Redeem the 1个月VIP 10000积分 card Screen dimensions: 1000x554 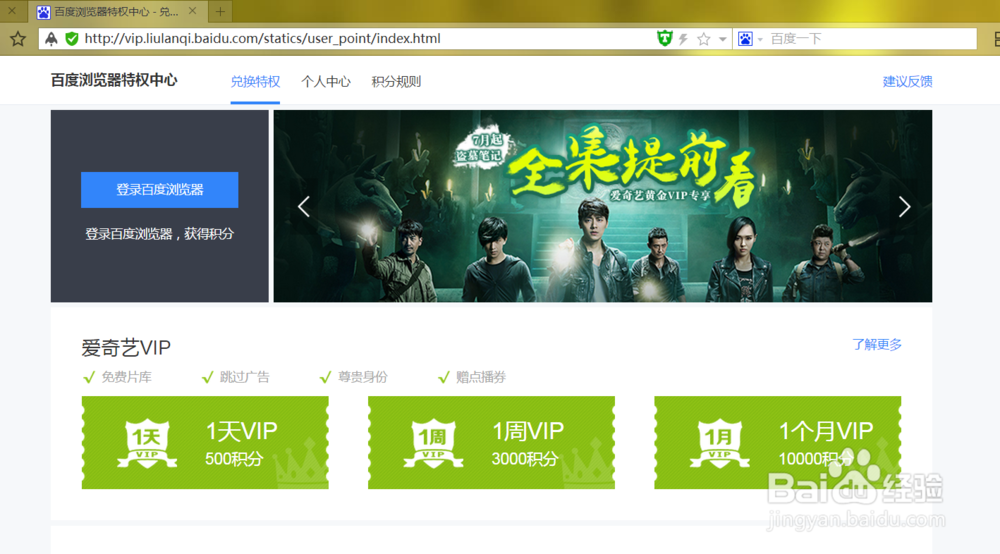777,442
